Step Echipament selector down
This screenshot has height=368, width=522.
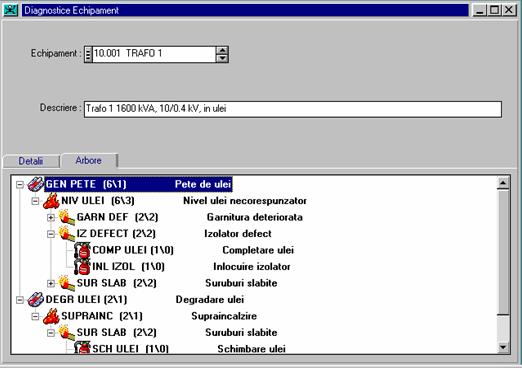coord(222,58)
